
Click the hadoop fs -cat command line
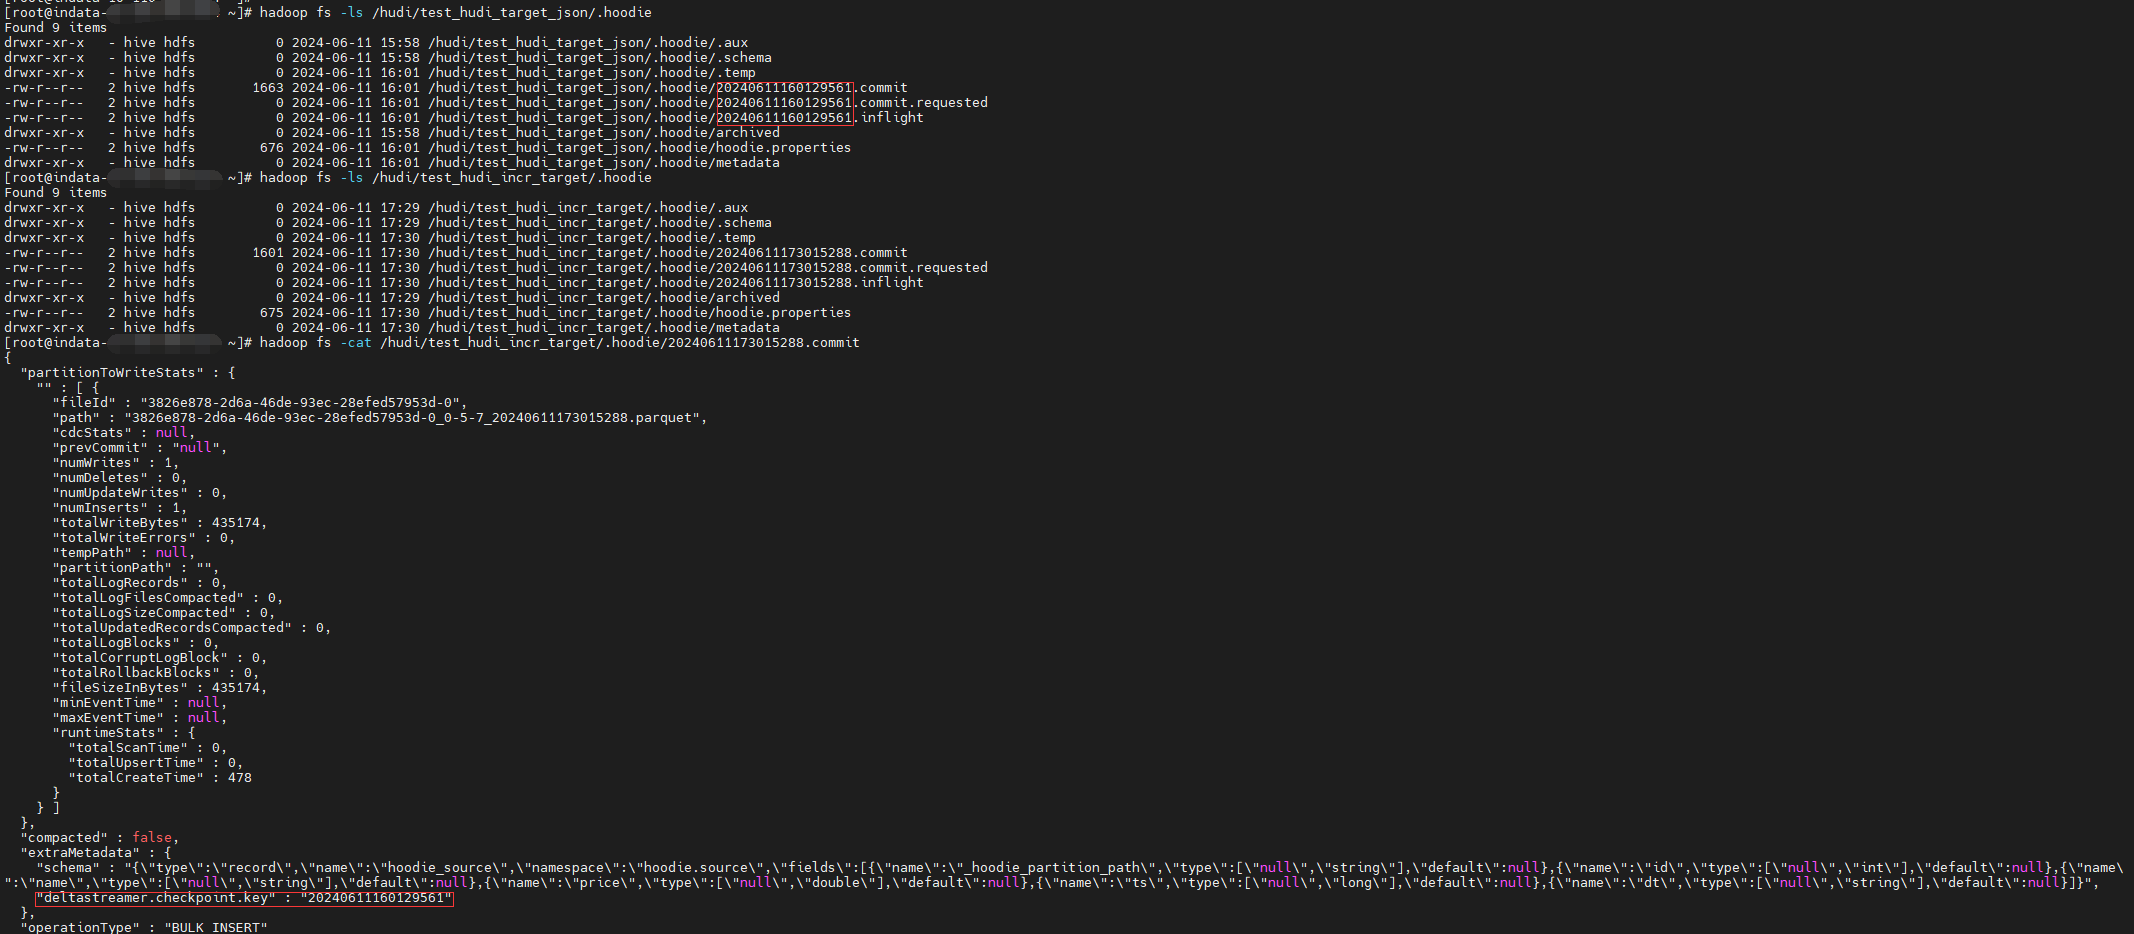click(x=558, y=343)
